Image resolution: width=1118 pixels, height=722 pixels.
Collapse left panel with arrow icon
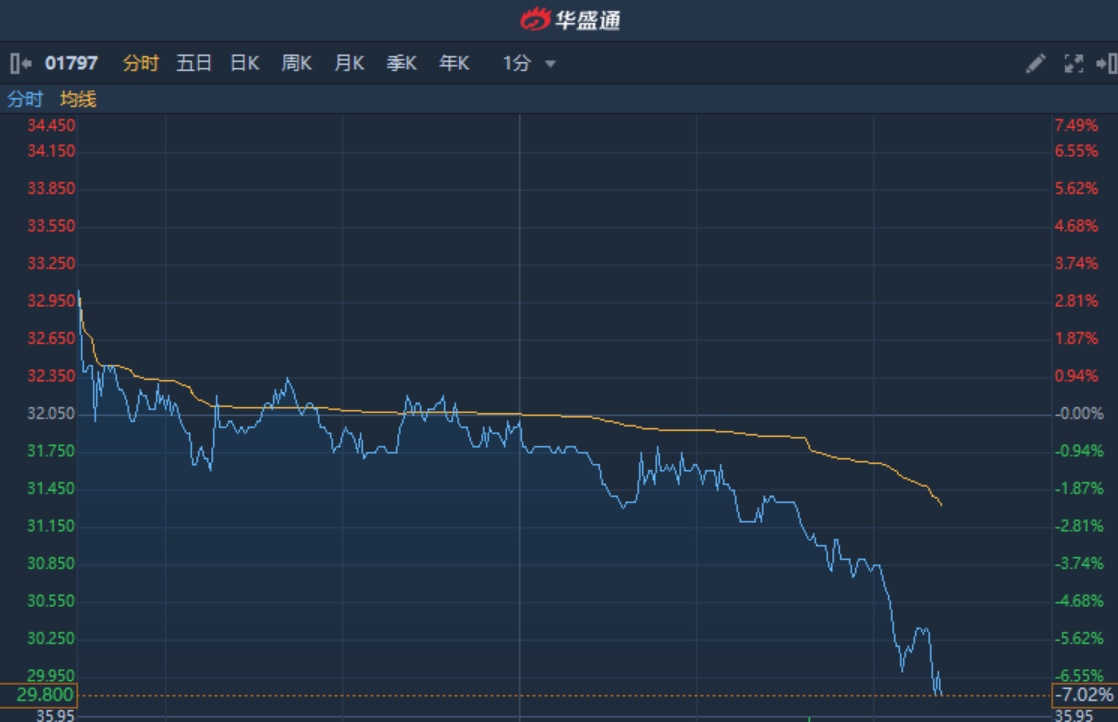click(x=20, y=63)
